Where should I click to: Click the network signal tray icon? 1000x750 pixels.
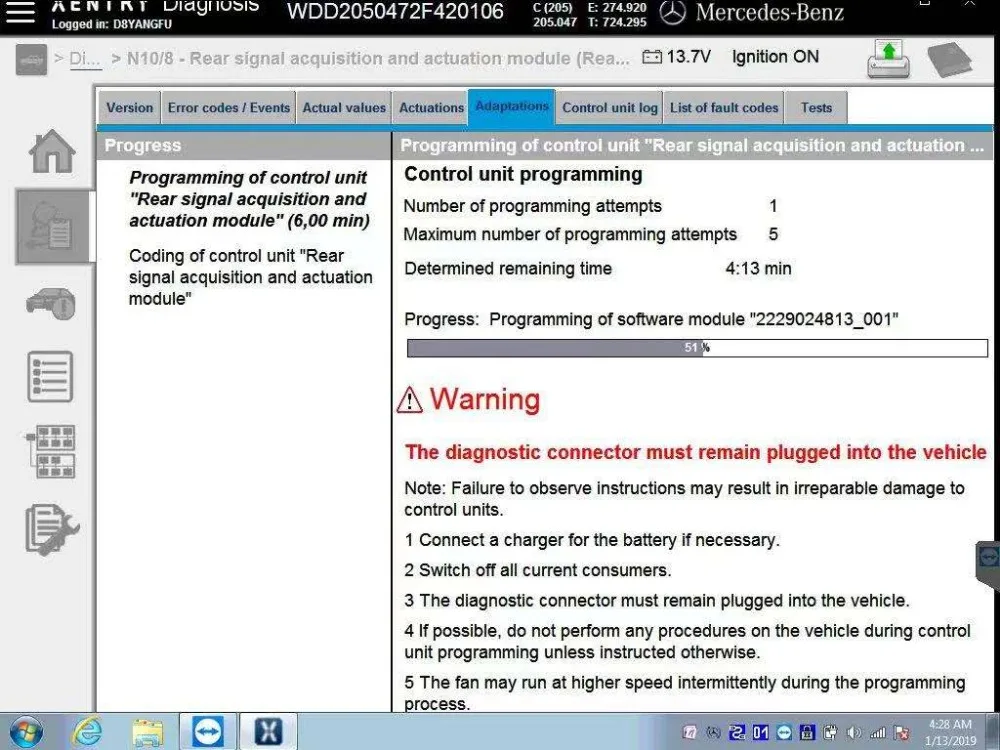click(878, 733)
